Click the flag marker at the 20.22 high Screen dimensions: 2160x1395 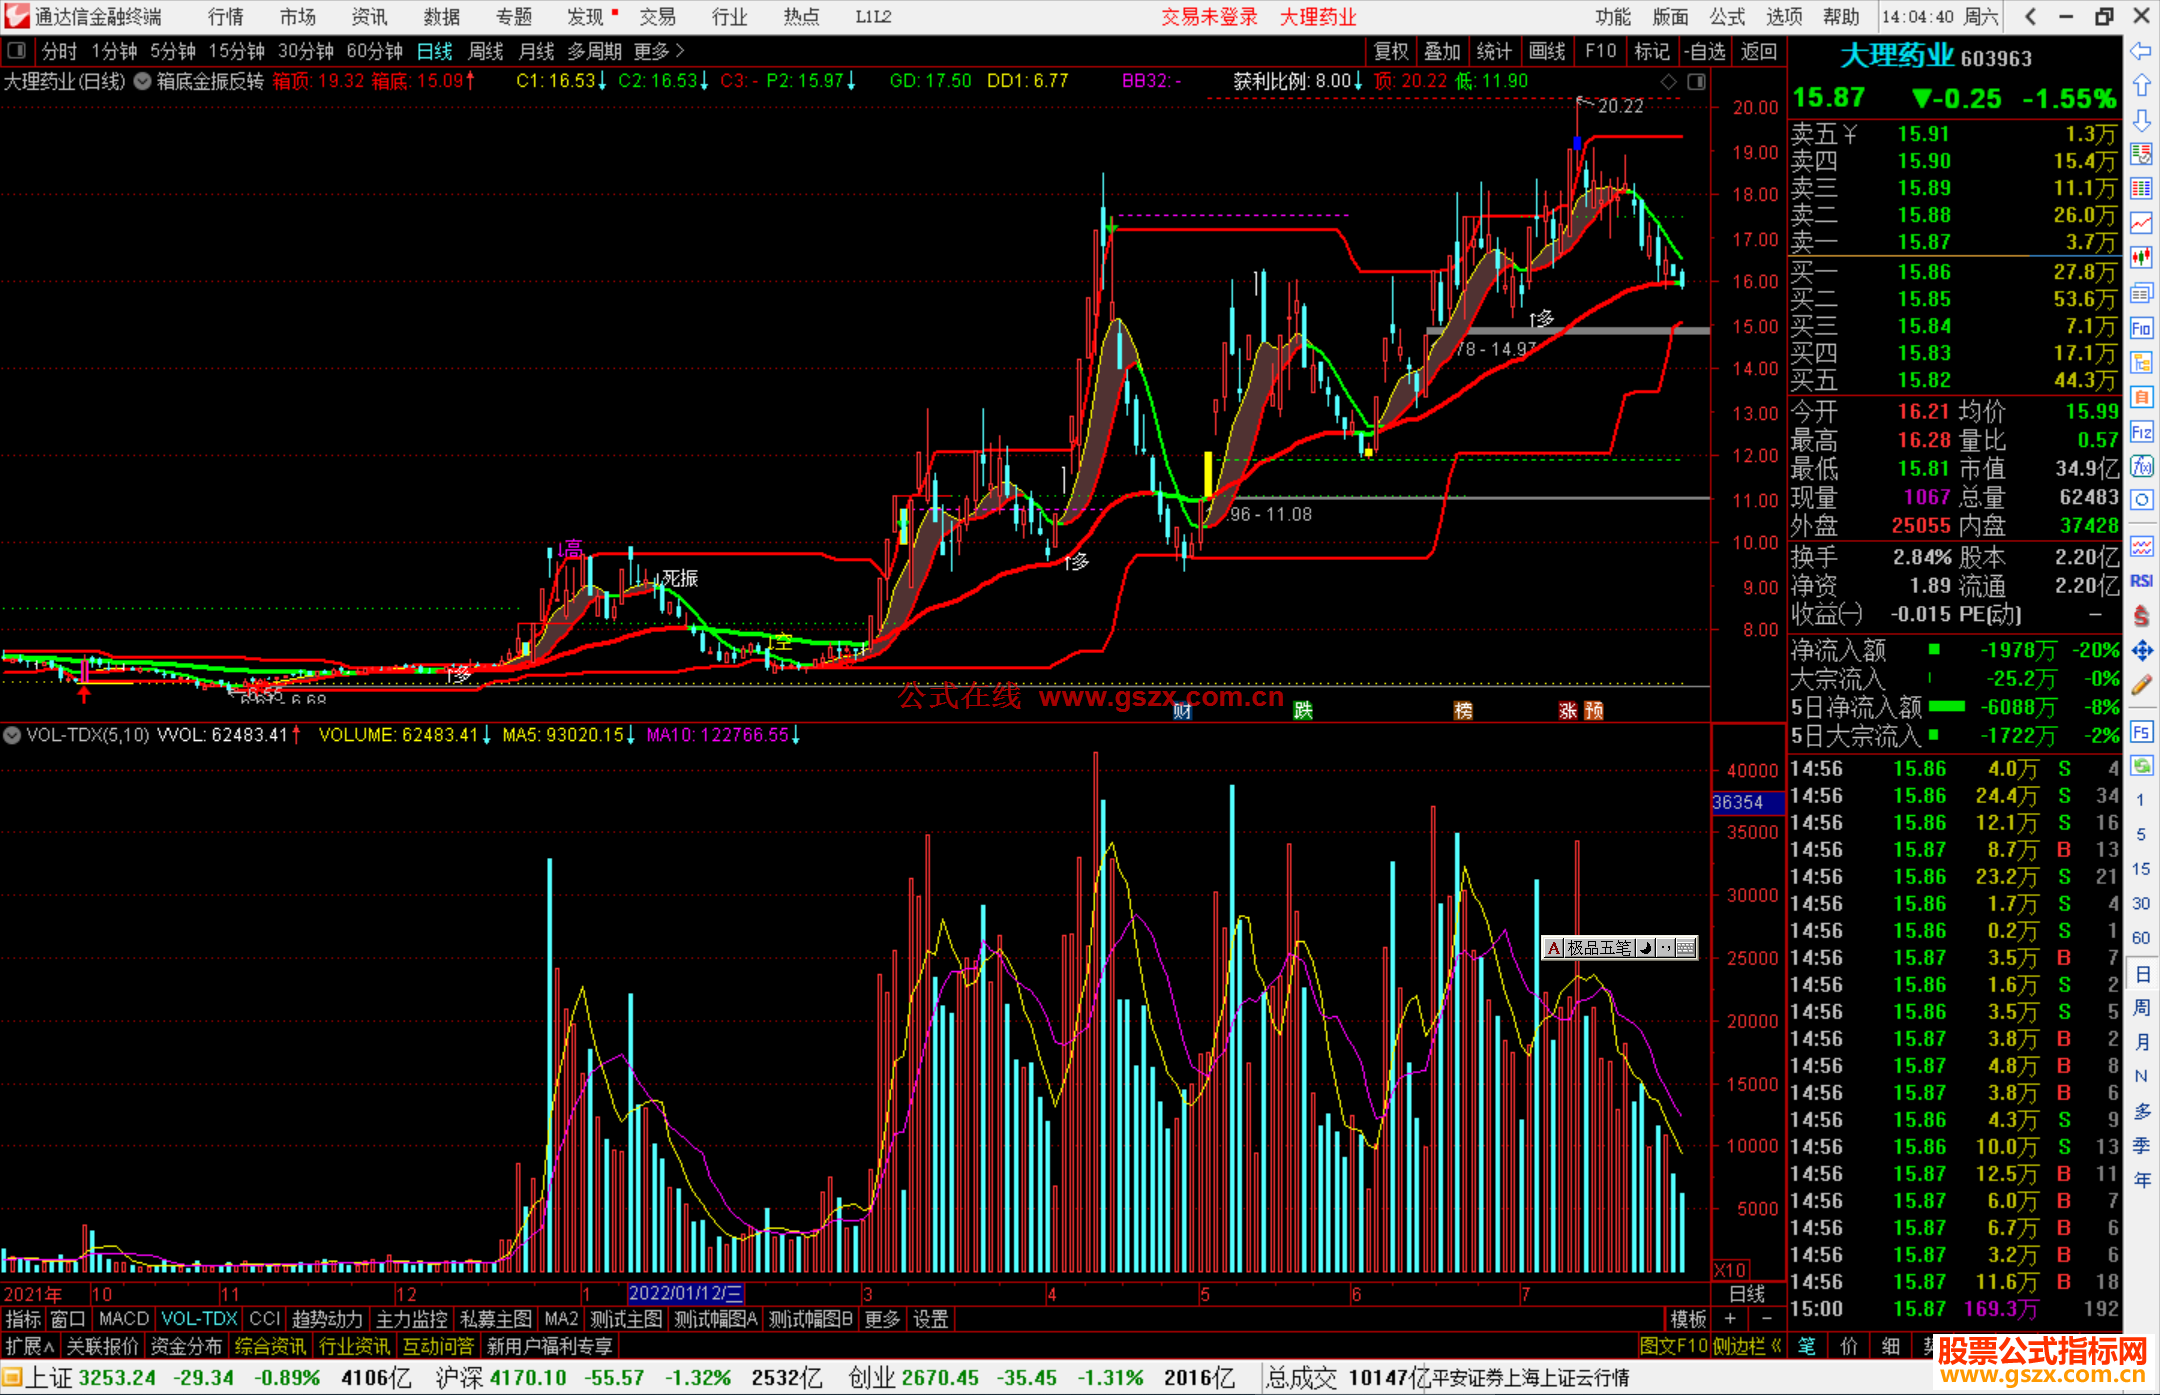pos(1583,101)
